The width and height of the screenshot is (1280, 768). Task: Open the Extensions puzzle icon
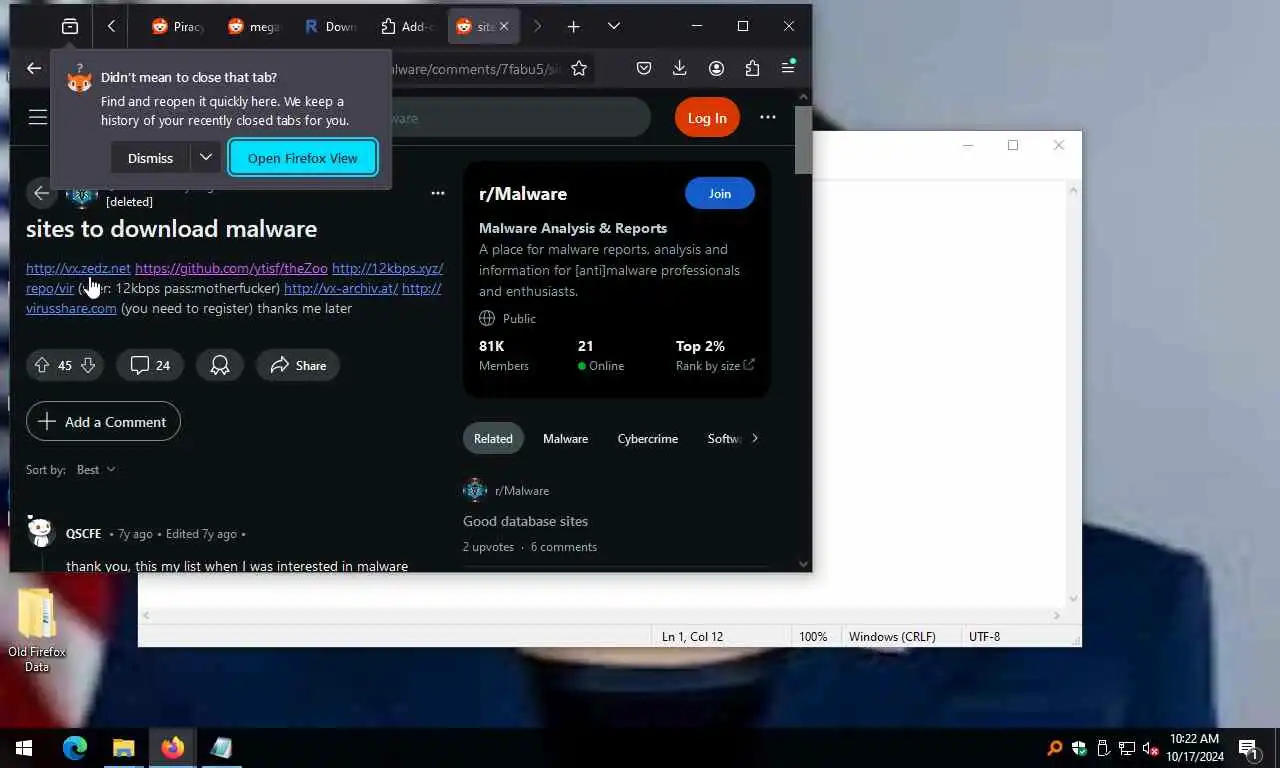(752, 68)
